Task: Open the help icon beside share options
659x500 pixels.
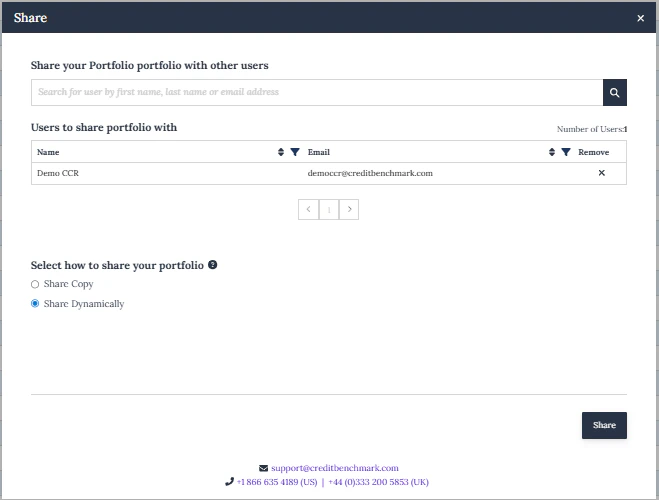Action: click(213, 265)
